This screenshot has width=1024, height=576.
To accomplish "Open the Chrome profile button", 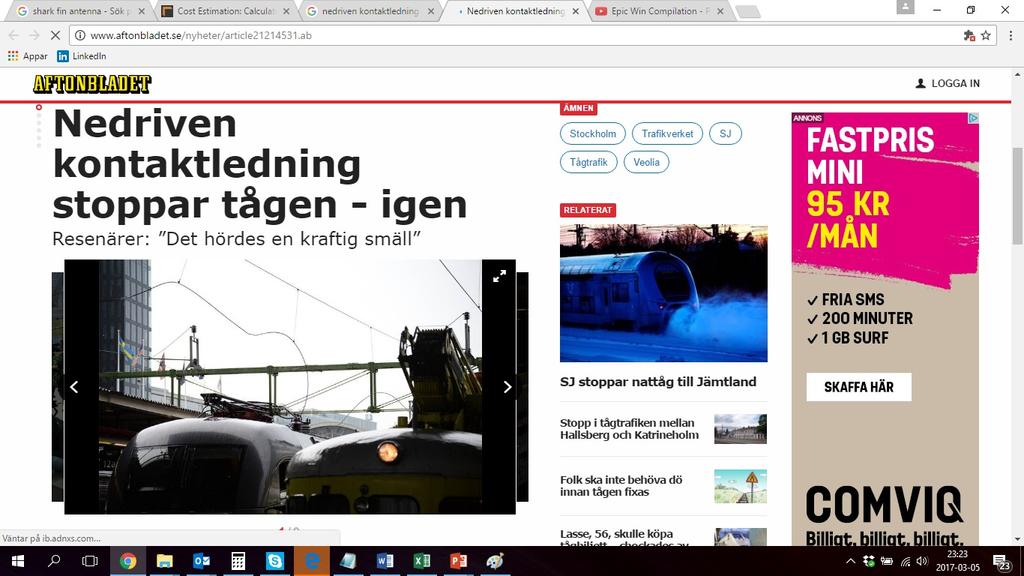I will click(905, 7).
